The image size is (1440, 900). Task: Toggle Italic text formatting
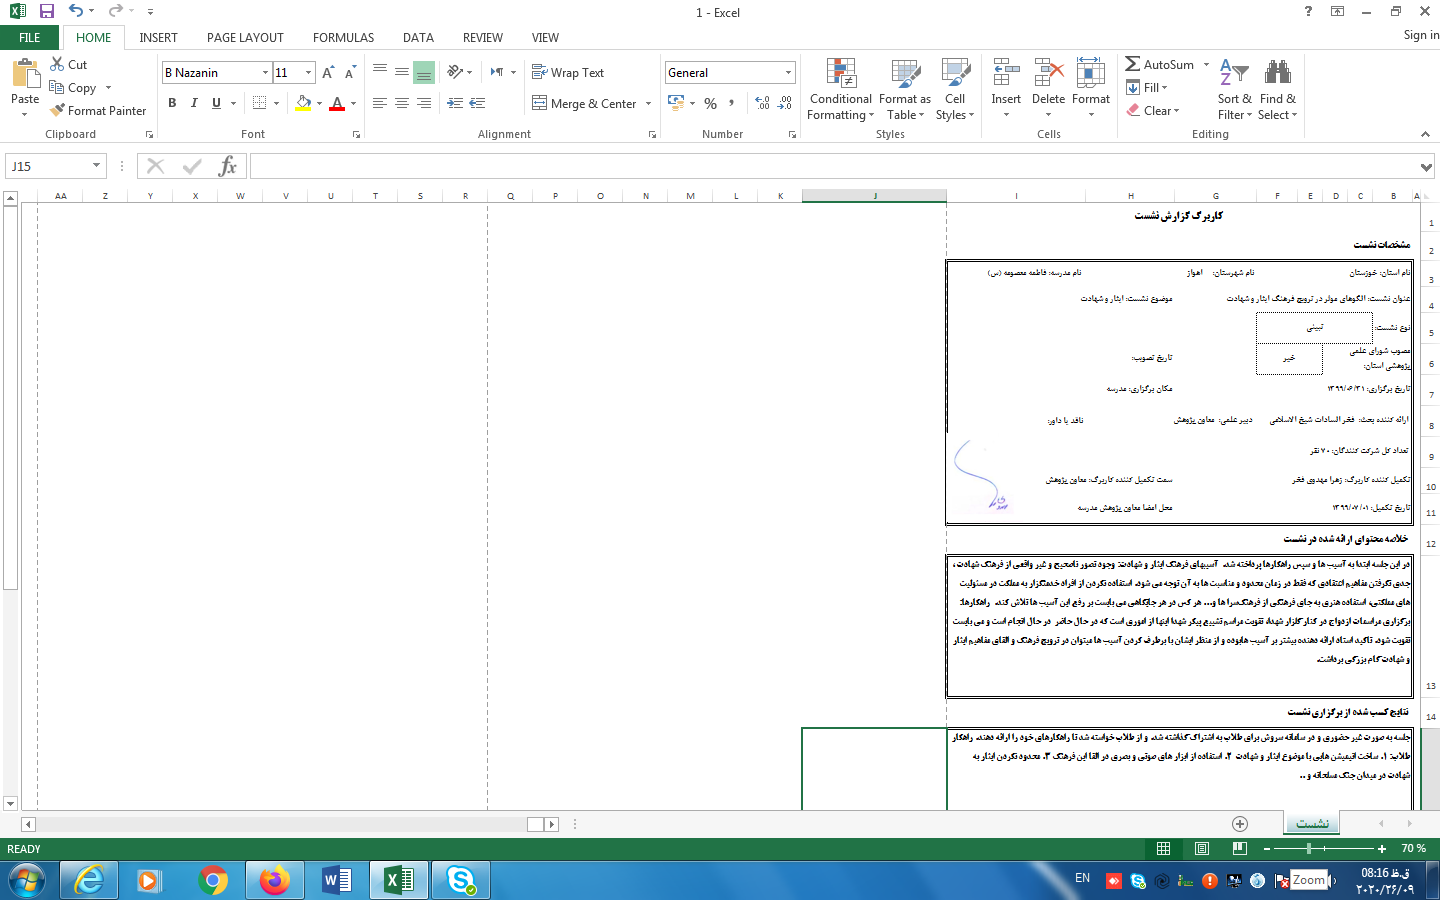coord(194,103)
